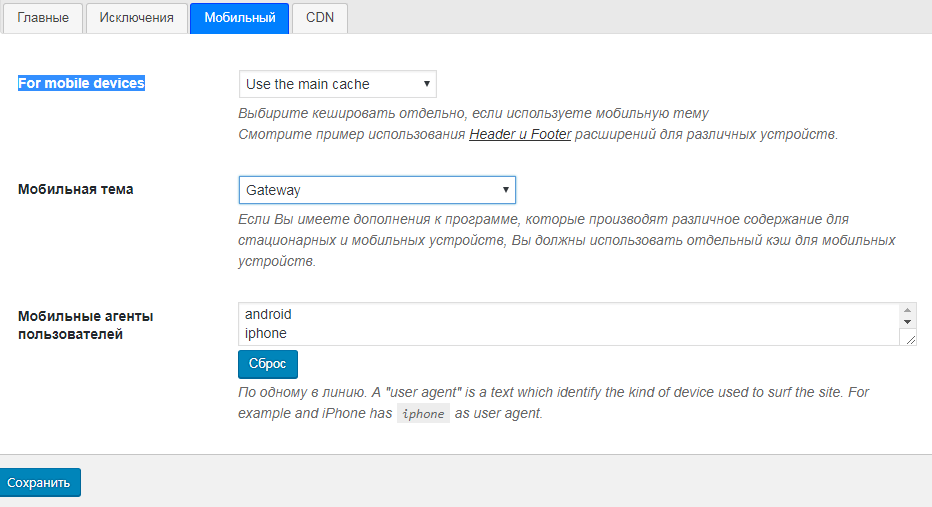Click the Сброс reset button

coord(268,364)
